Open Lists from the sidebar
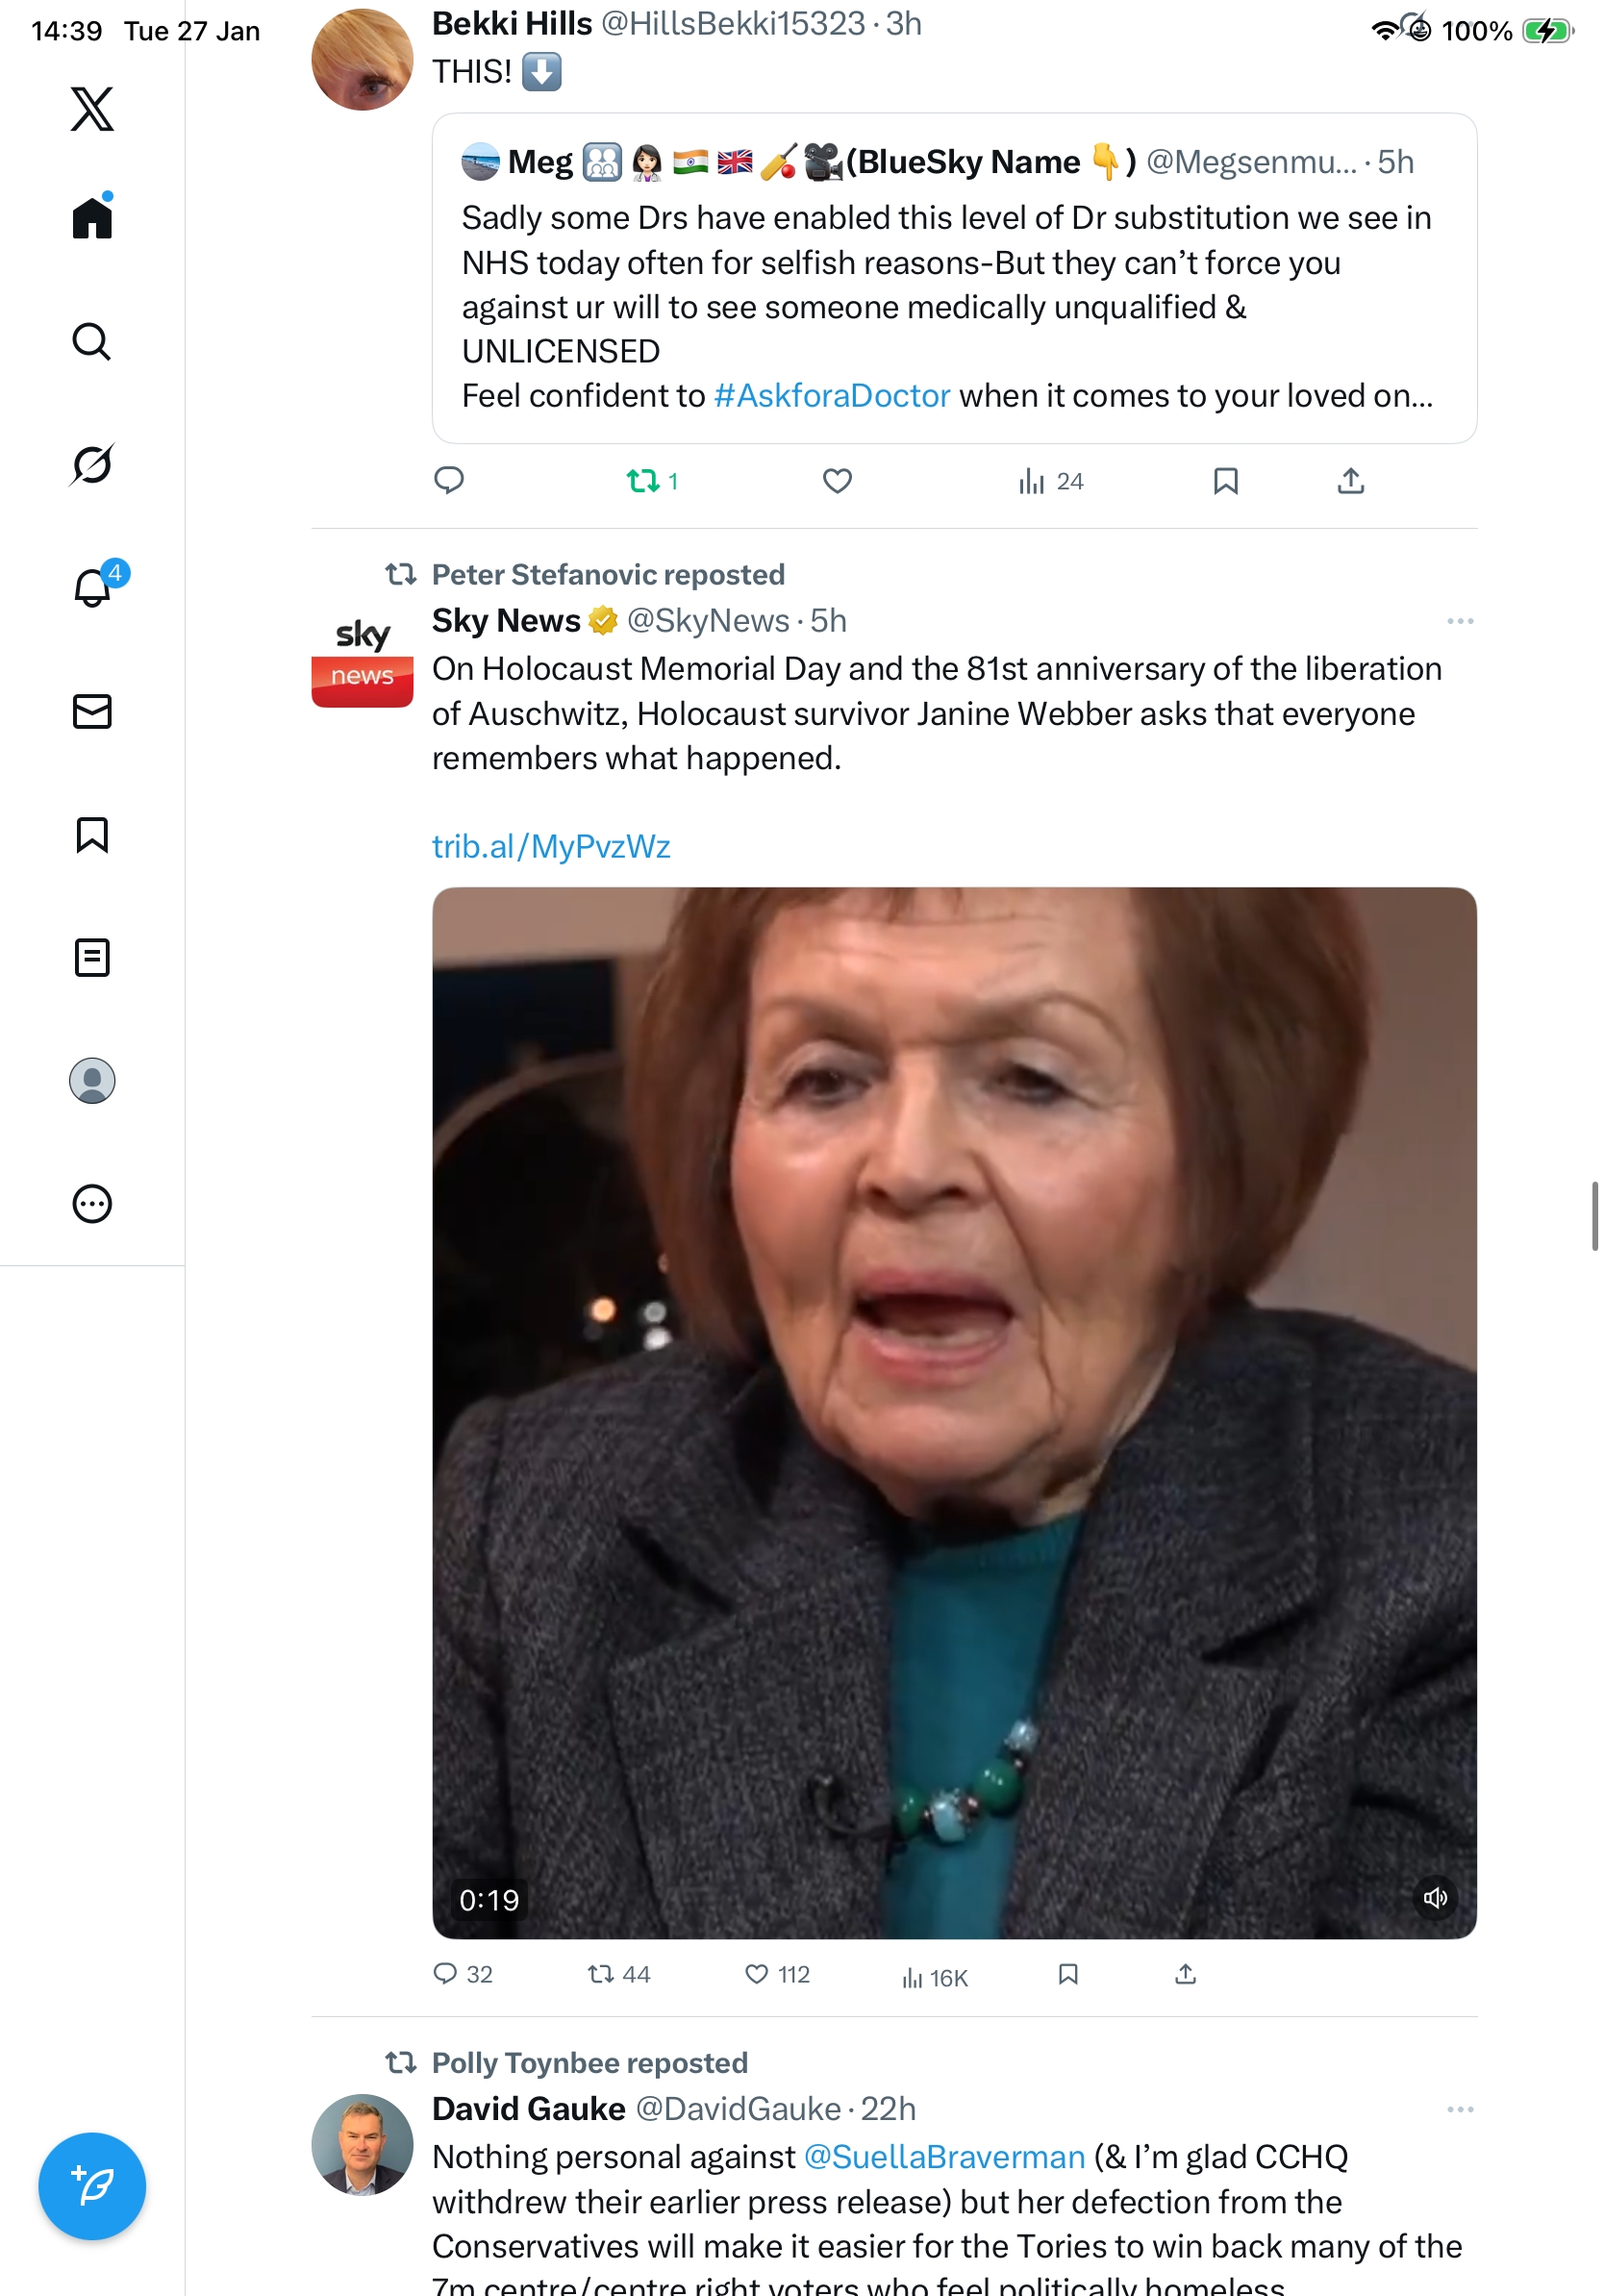The width and height of the screenshot is (1604, 2296). point(92,957)
